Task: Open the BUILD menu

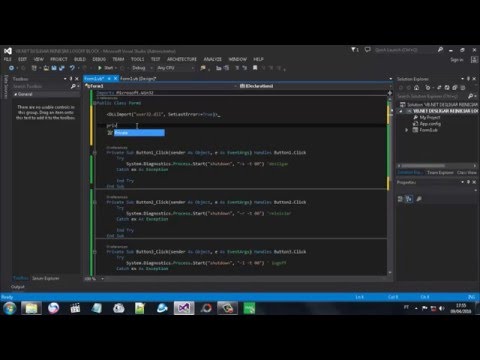Action: click(x=80, y=59)
